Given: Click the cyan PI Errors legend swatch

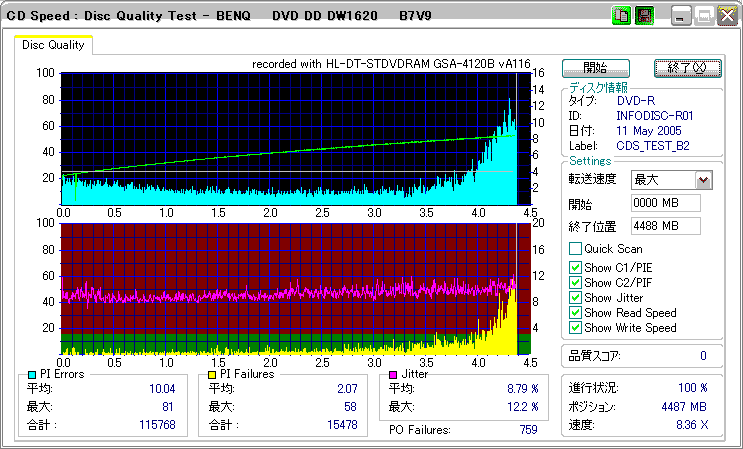Looking at the screenshot, I should tap(32, 374).
